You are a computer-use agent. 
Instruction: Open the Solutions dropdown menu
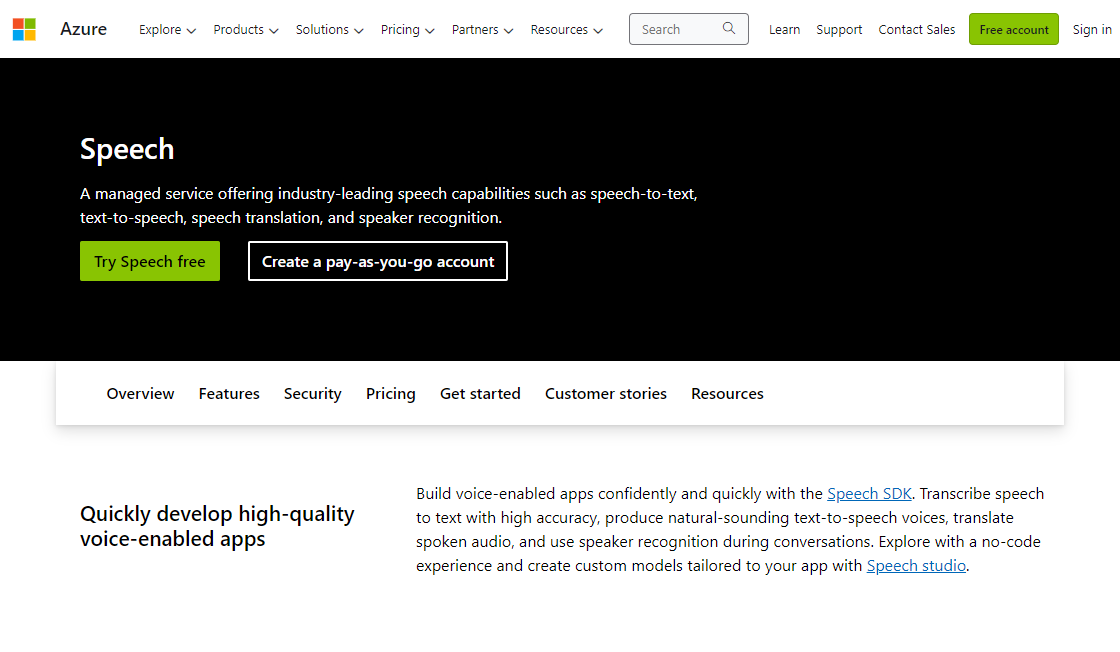pos(329,30)
